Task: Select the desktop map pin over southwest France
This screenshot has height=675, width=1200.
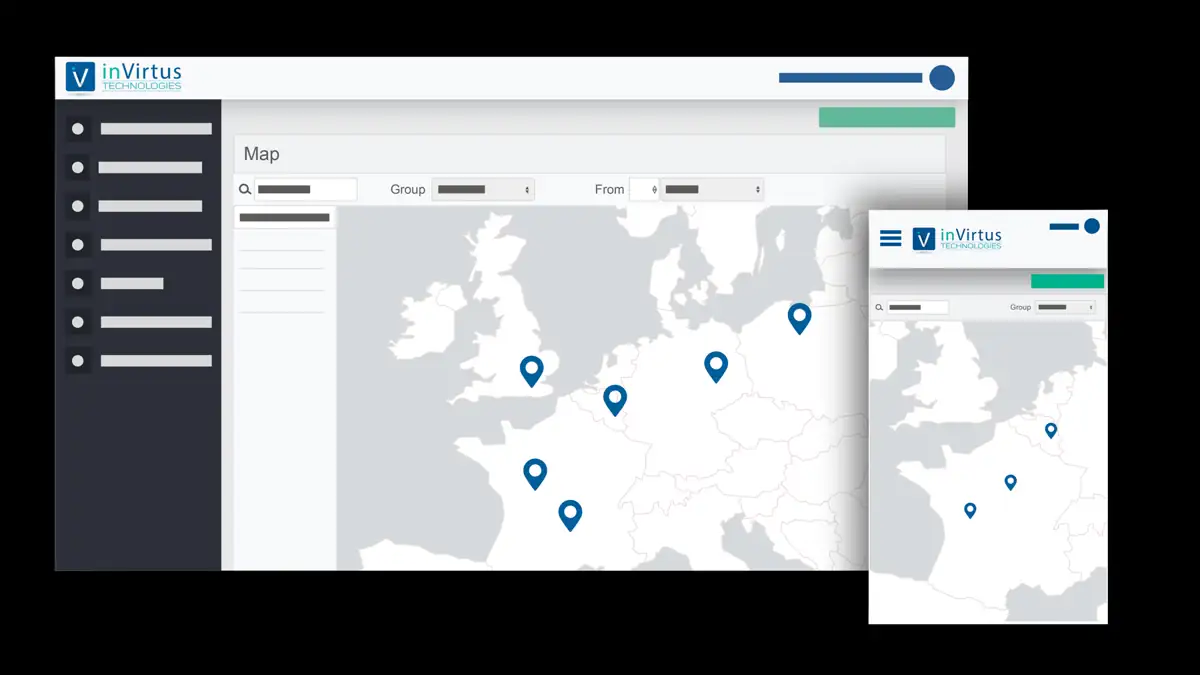Action: 570,514
